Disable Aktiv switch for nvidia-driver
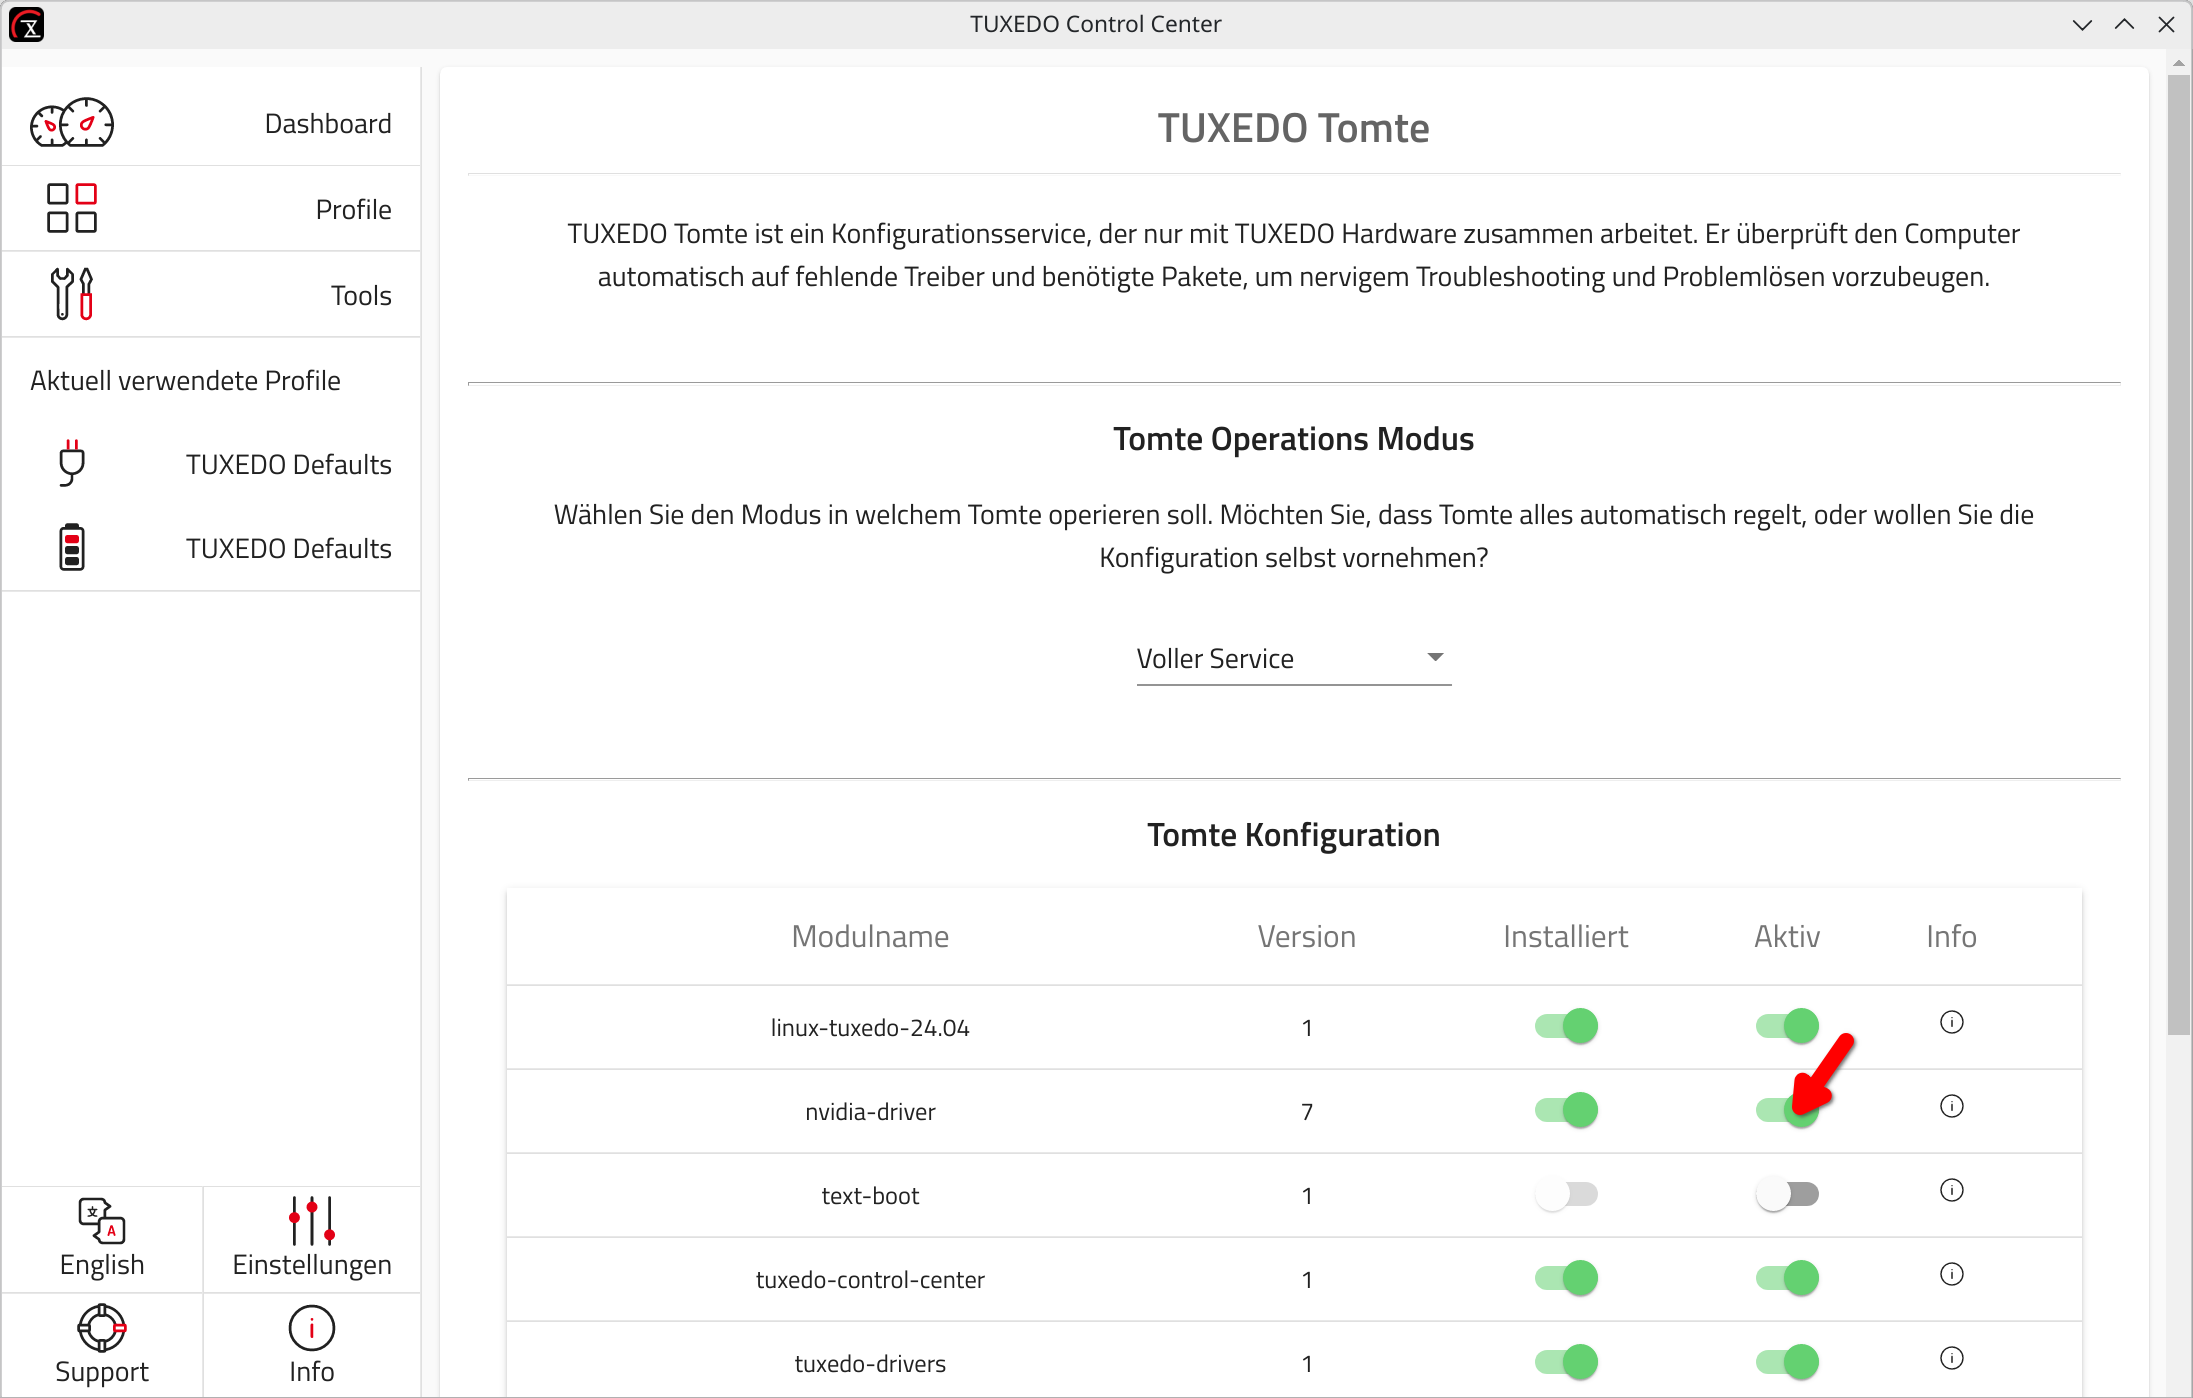The height and width of the screenshot is (1398, 2193). click(1787, 1110)
